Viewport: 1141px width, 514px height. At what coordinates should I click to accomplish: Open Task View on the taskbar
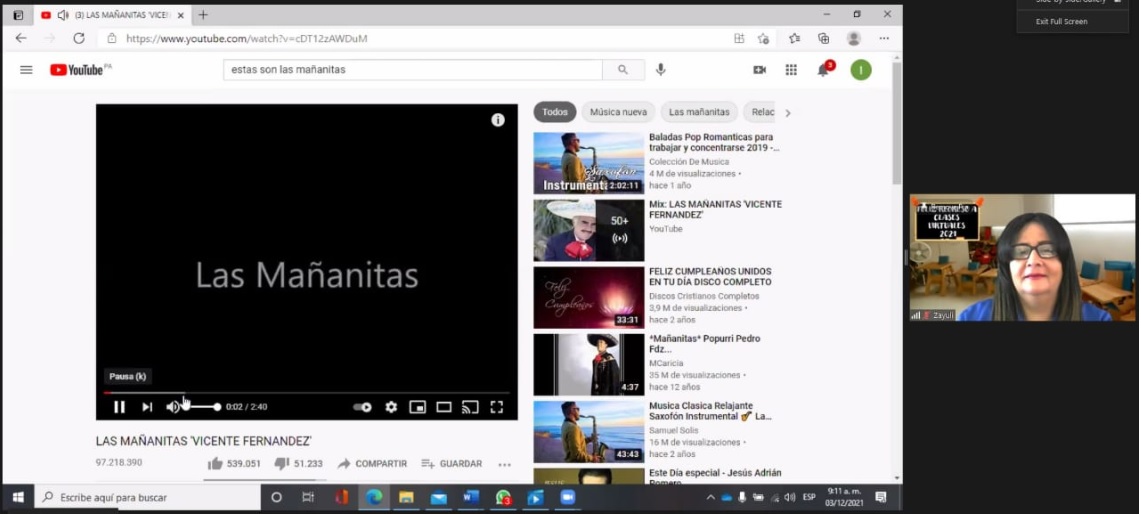coord(308,497)
